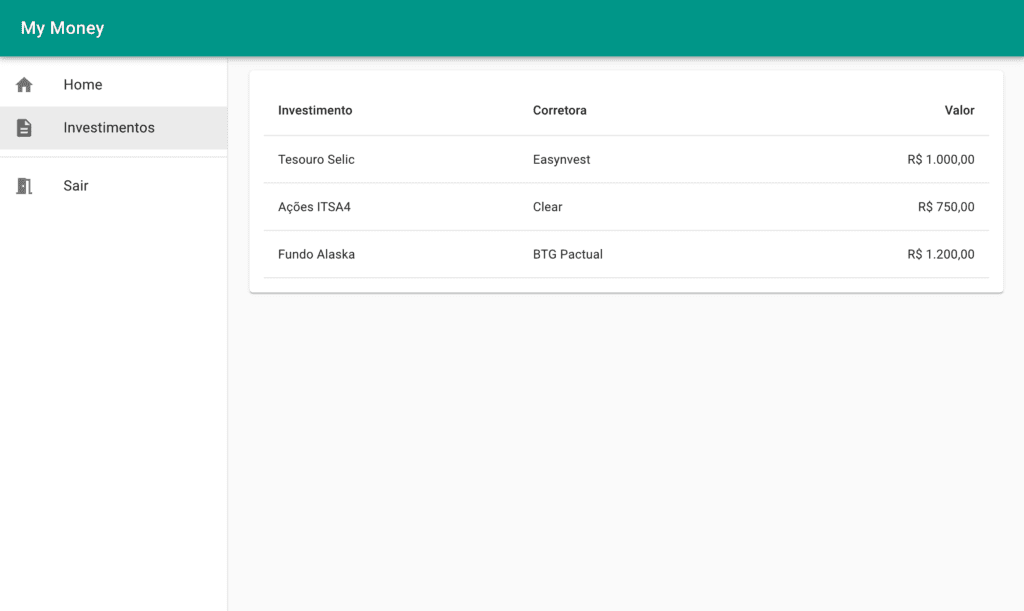Select the Clear broker cell
This screenshot has height=611, width=1024.
[547, 207]
